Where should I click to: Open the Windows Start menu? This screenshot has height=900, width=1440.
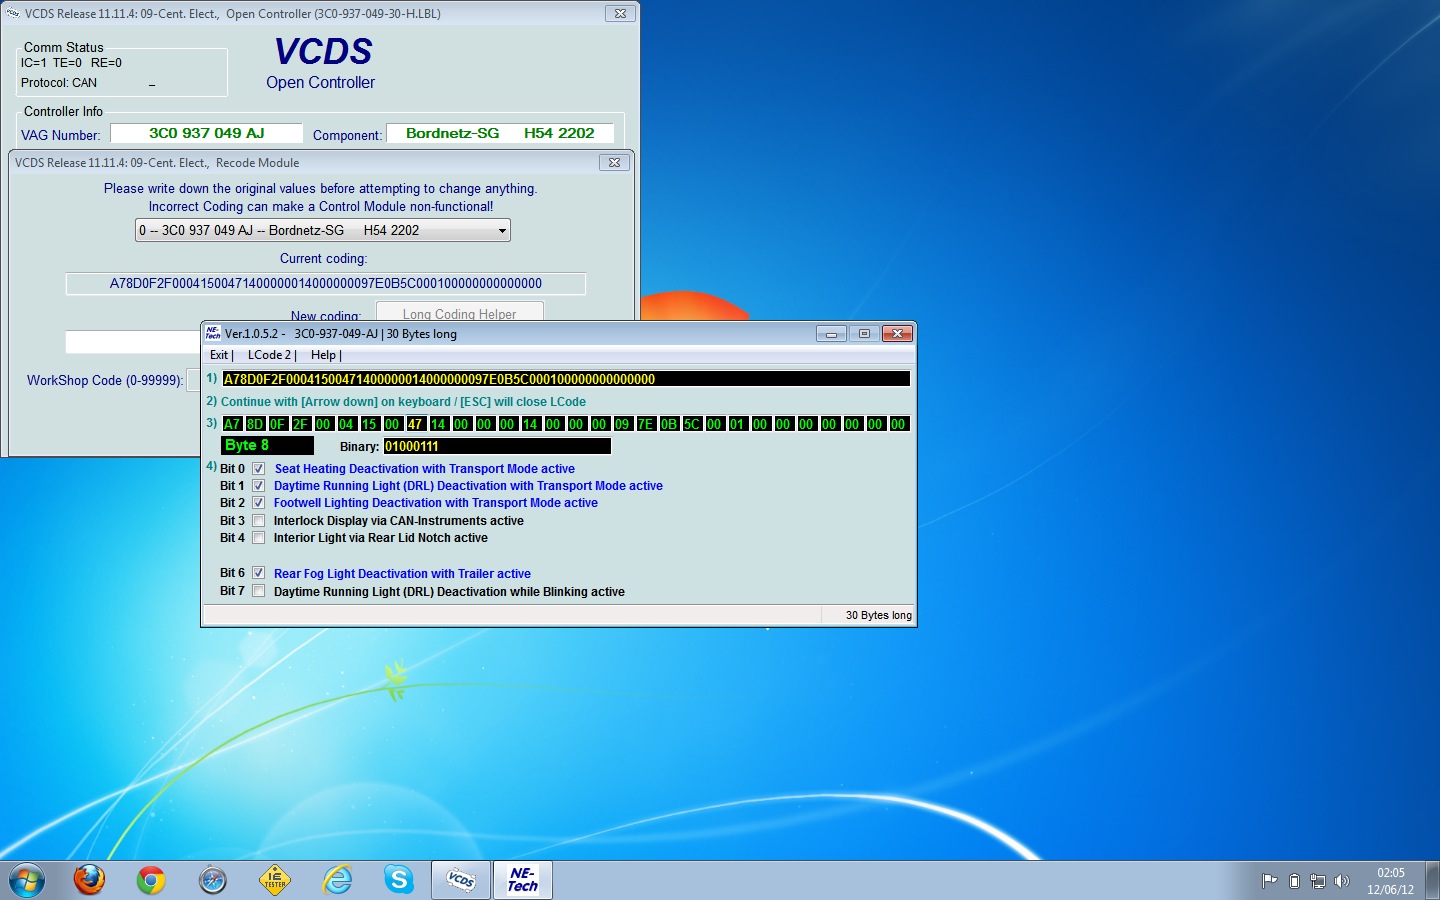(x=27, y=880)
